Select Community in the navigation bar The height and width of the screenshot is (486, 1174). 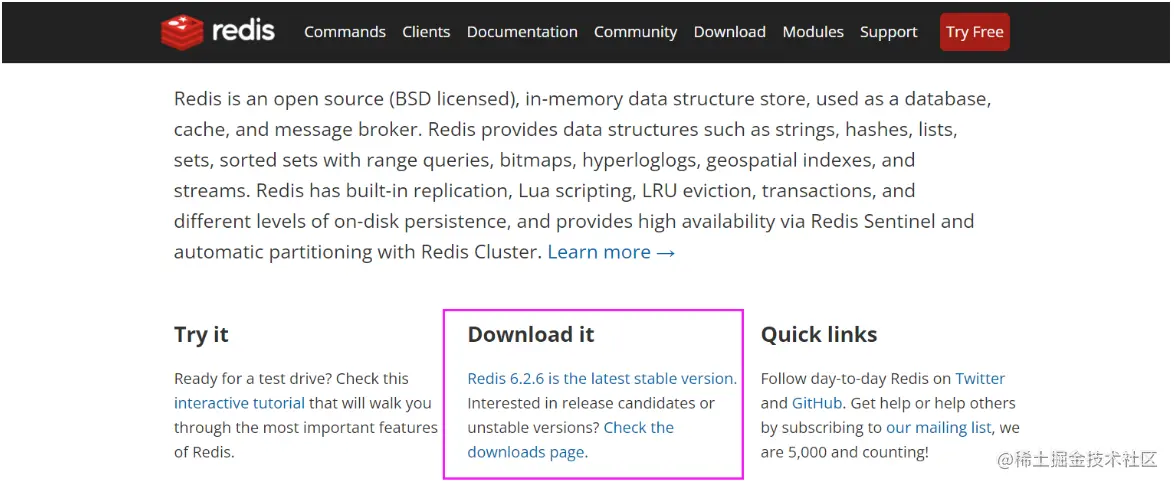[635, 32]
